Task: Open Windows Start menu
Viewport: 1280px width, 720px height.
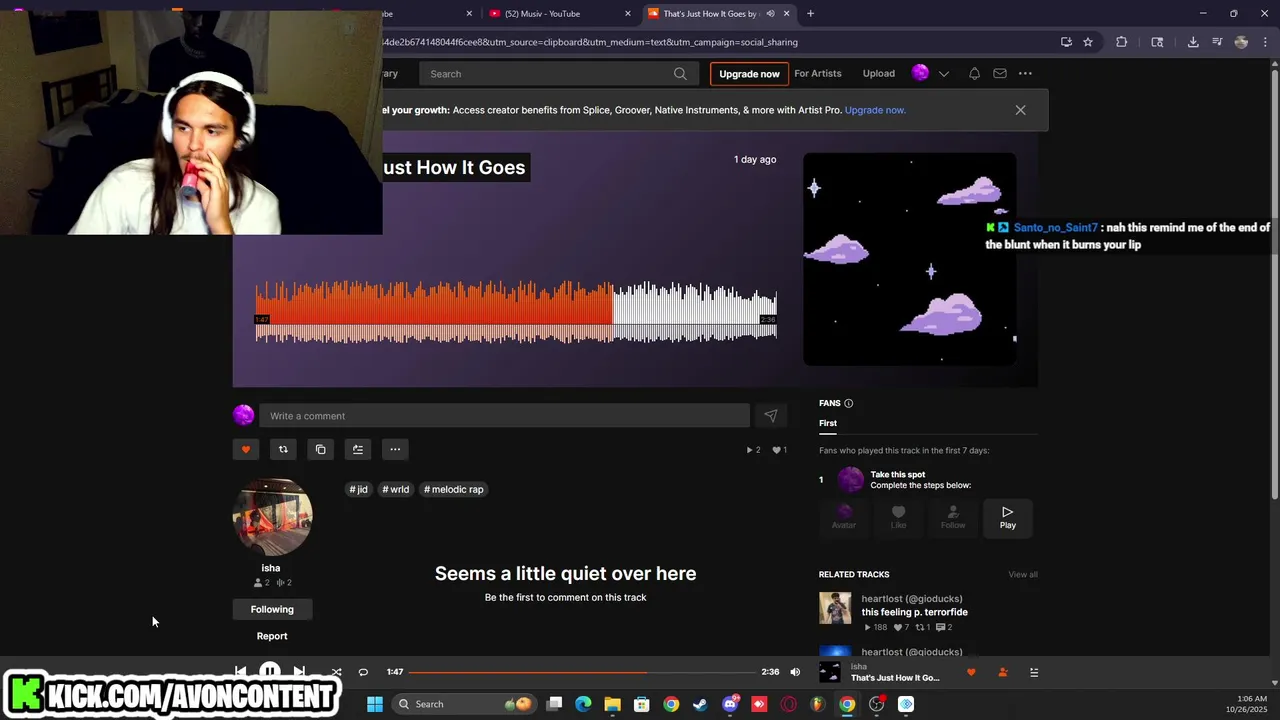Action: 375,704
